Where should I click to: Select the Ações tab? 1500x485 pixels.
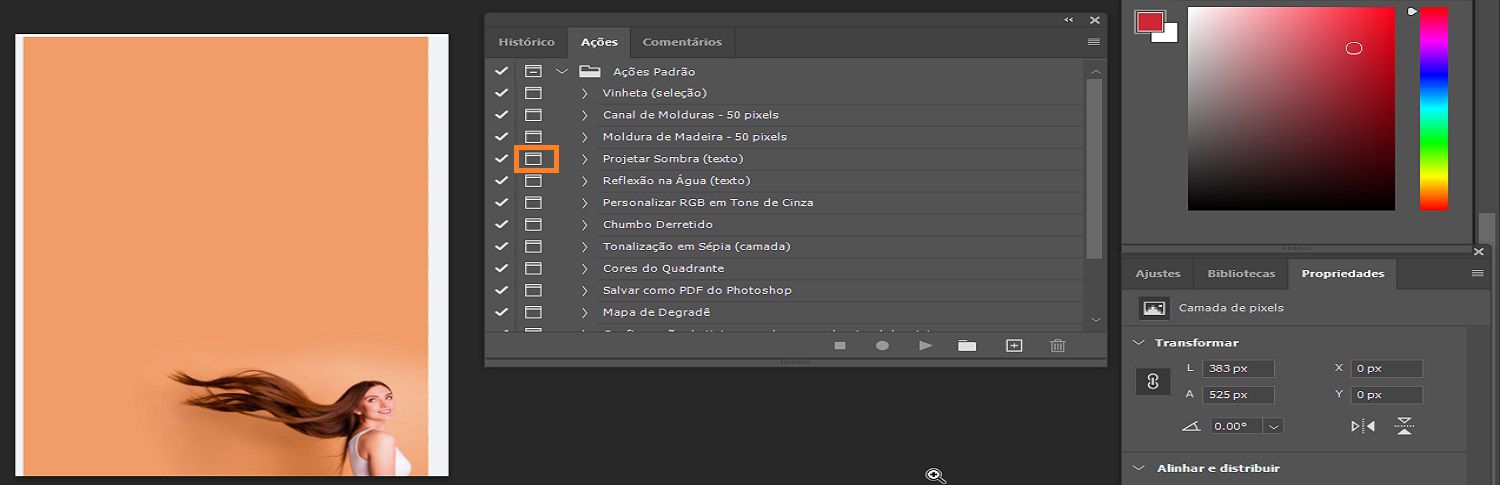[x=599, y=42]
